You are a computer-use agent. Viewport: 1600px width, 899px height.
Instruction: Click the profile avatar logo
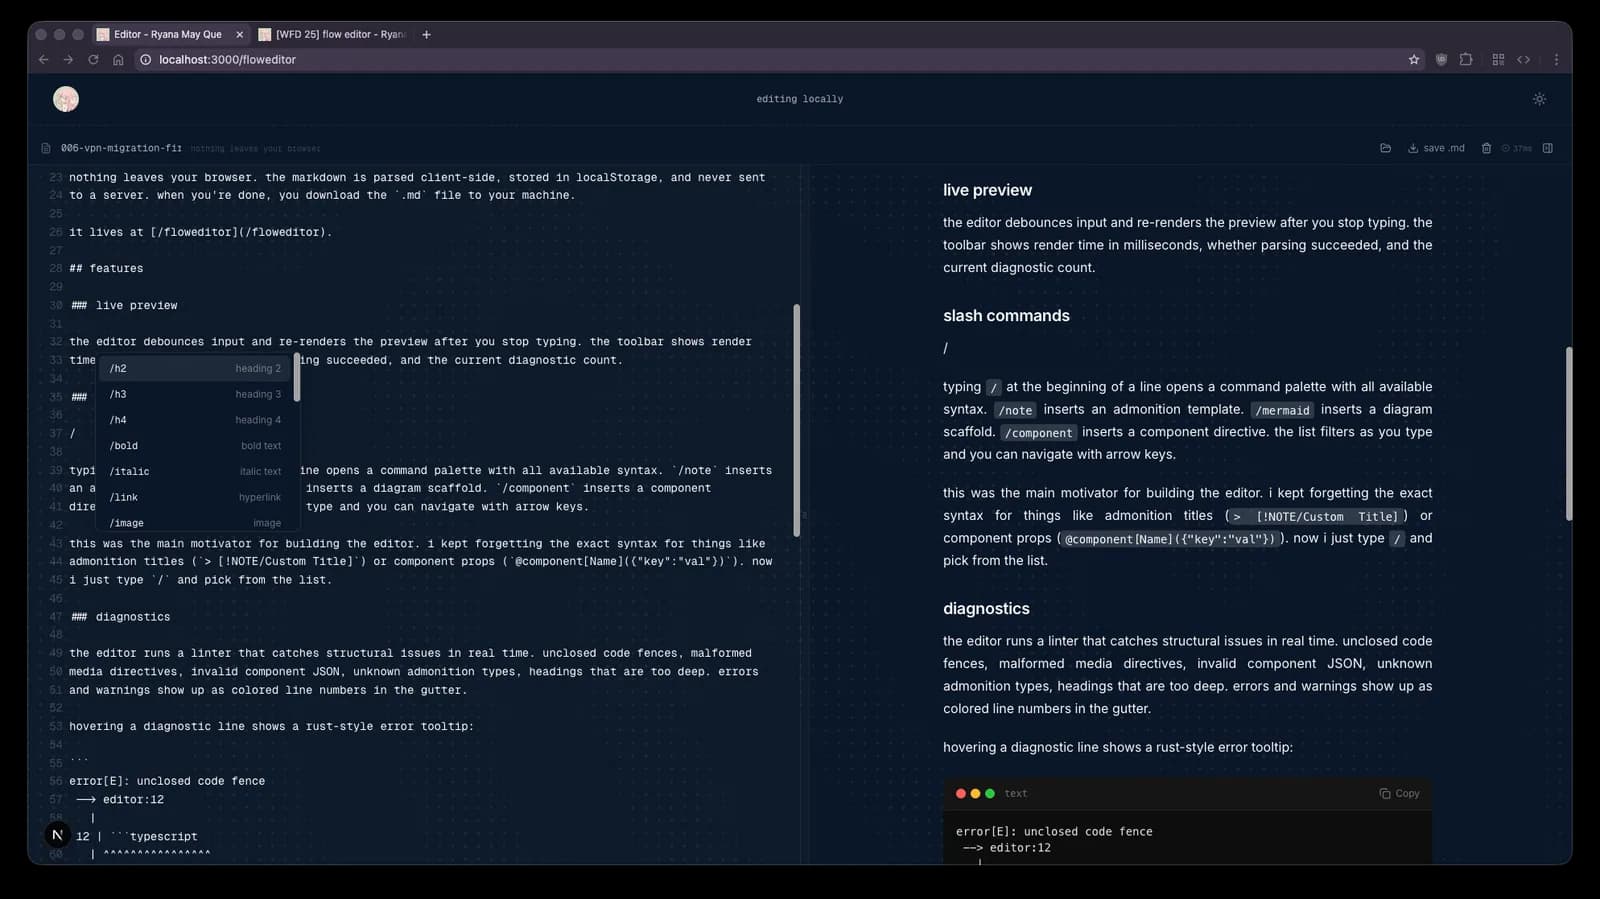(66, 99)
